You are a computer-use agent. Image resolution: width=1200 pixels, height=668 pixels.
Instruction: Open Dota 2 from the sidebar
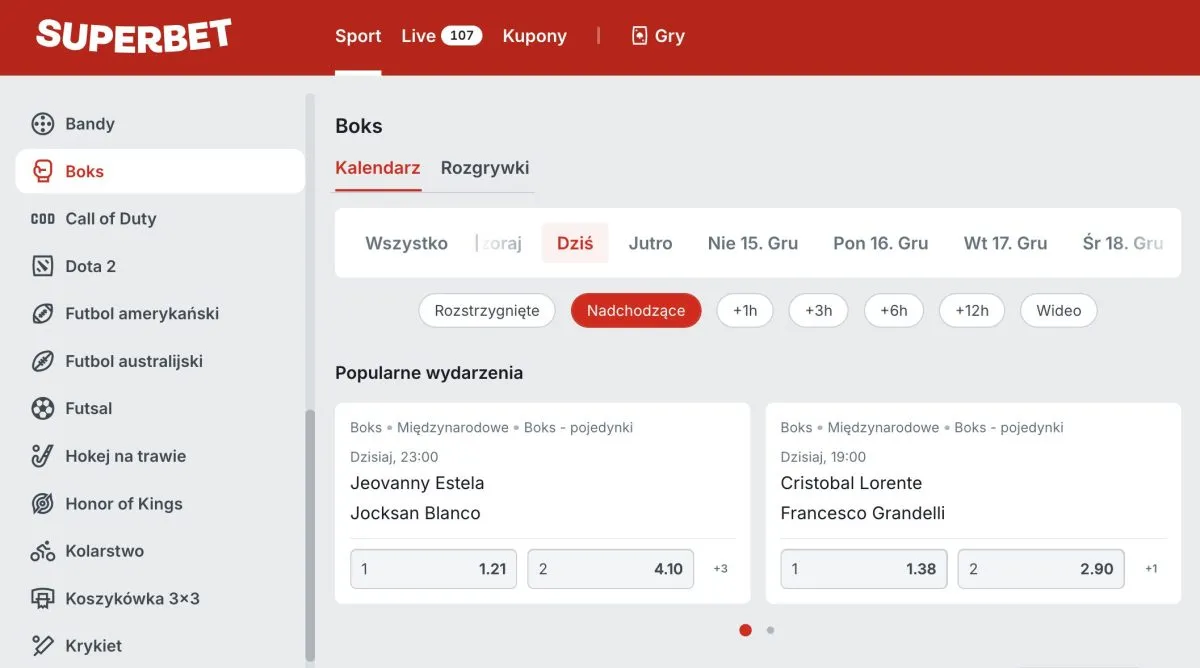point(42,266)
